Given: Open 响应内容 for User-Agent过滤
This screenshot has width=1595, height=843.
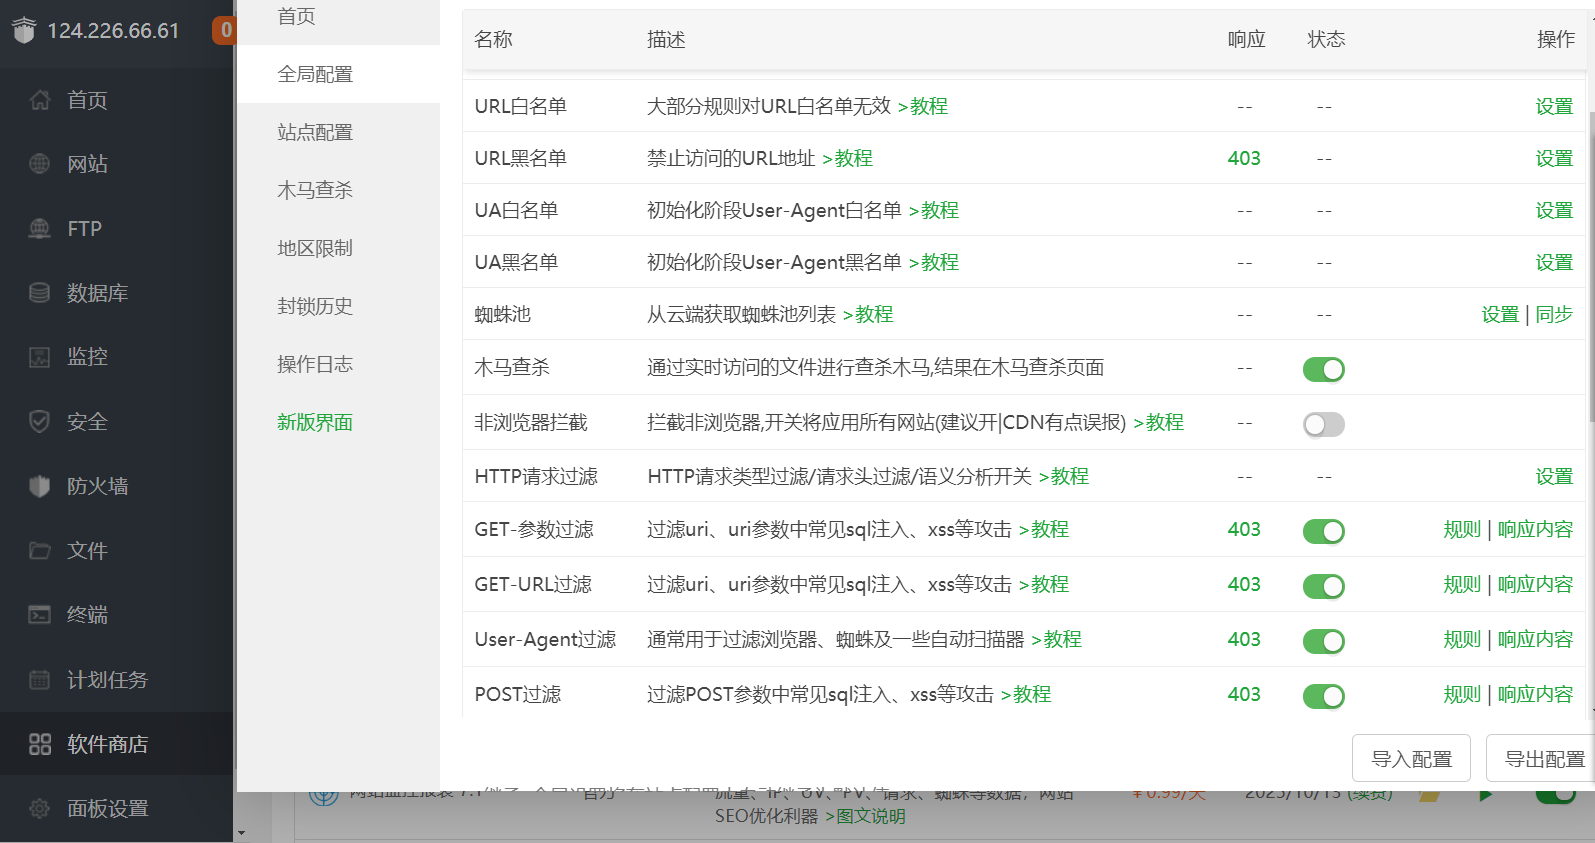Looking at the screenshot, I should 1535,639.
